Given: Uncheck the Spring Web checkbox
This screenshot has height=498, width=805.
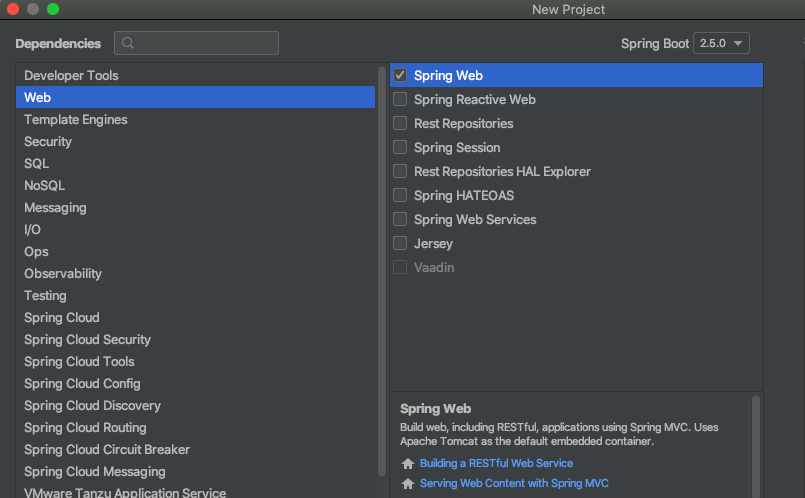Looking at the screenshot, I should pyautogui.click(x=400, y=75).
